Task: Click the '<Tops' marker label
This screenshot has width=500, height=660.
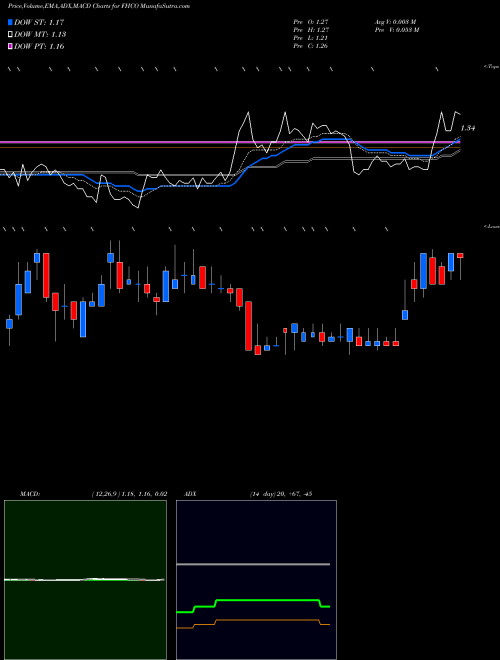Action: [x=492, y=67]
